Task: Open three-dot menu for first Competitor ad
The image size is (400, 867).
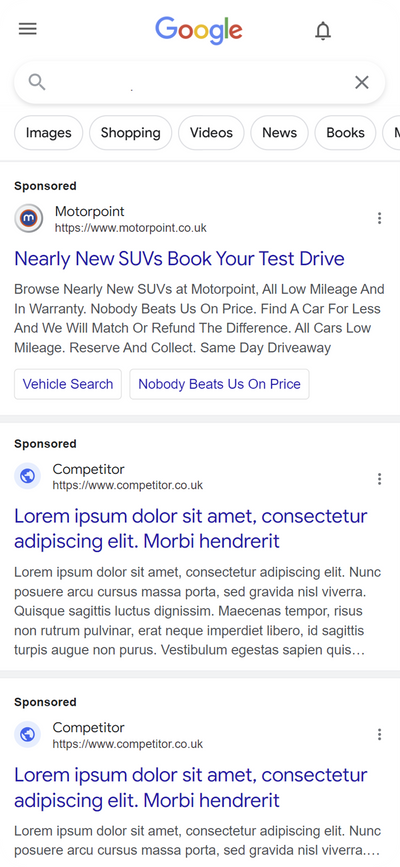Action: click(380, 479)
